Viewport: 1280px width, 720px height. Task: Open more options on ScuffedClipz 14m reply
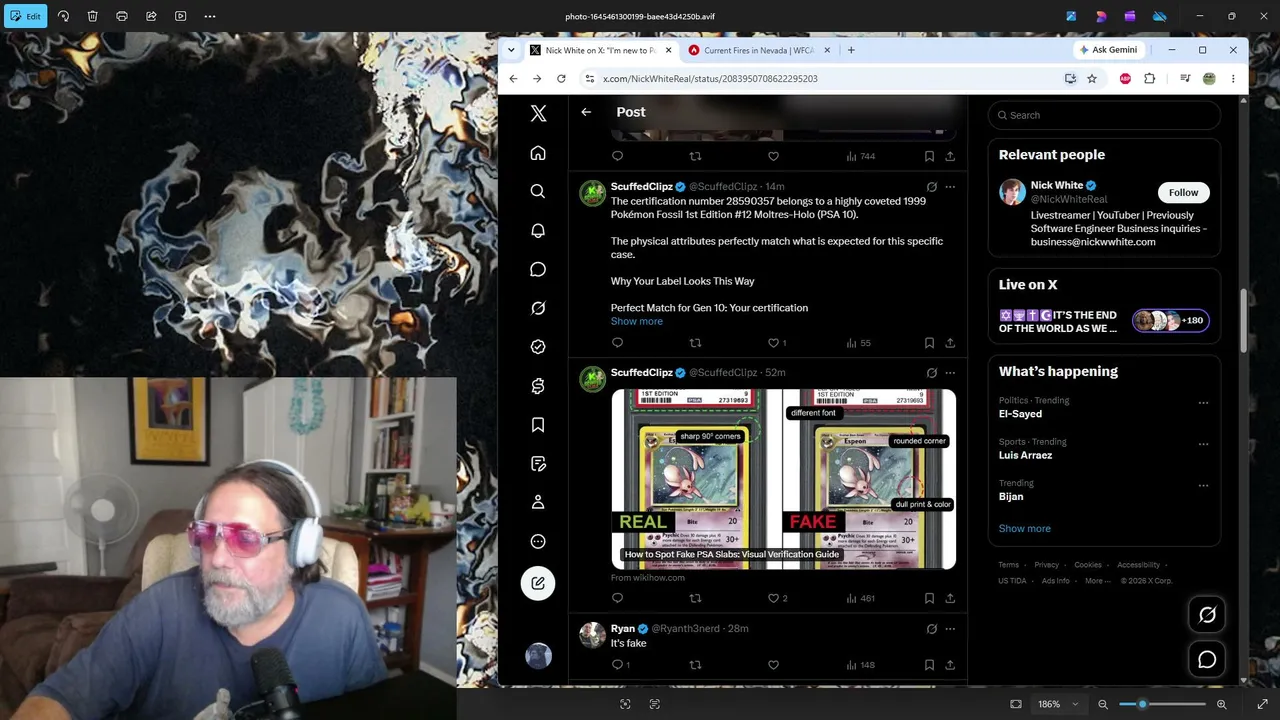[x=950, y=187]
